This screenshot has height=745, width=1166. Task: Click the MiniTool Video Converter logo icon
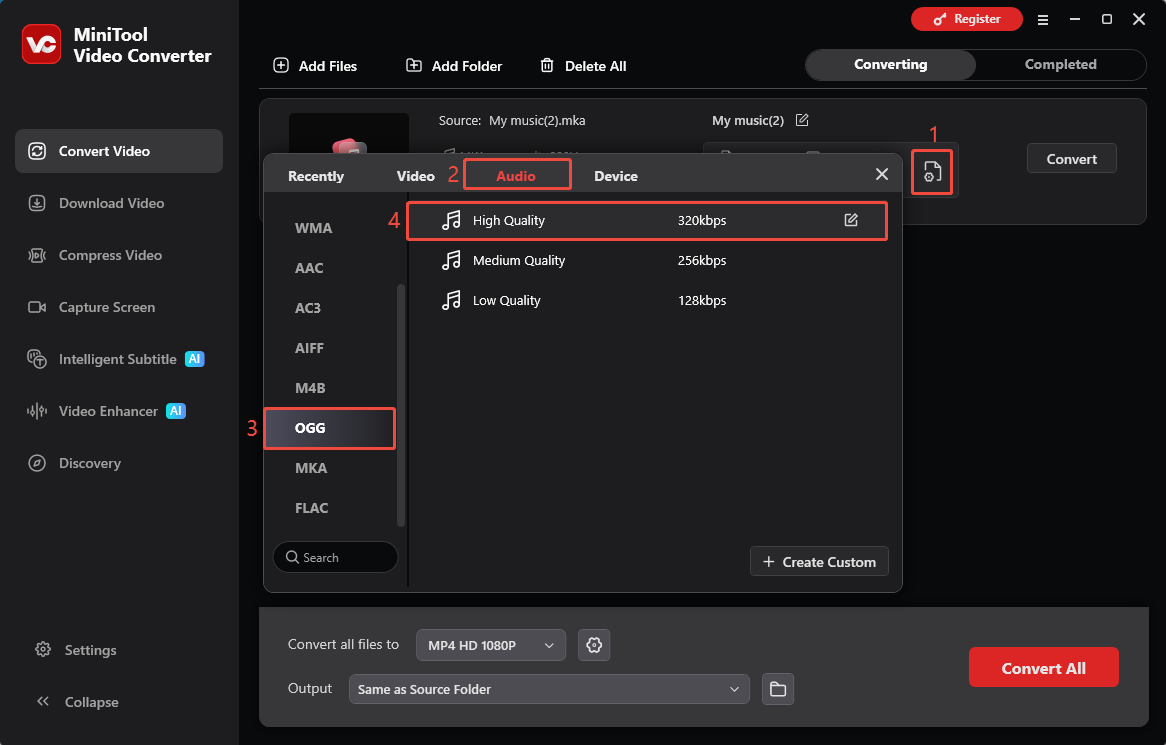41,45
